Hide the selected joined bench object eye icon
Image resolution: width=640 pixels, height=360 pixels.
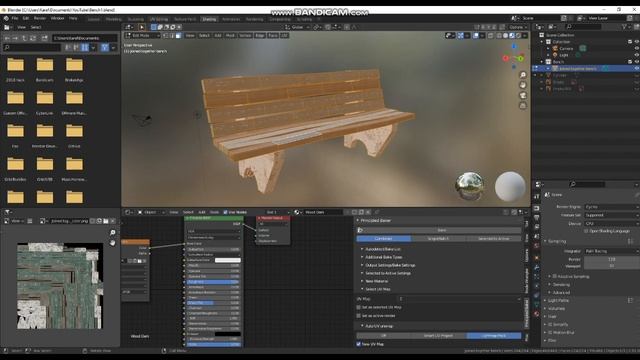point(636,69)
